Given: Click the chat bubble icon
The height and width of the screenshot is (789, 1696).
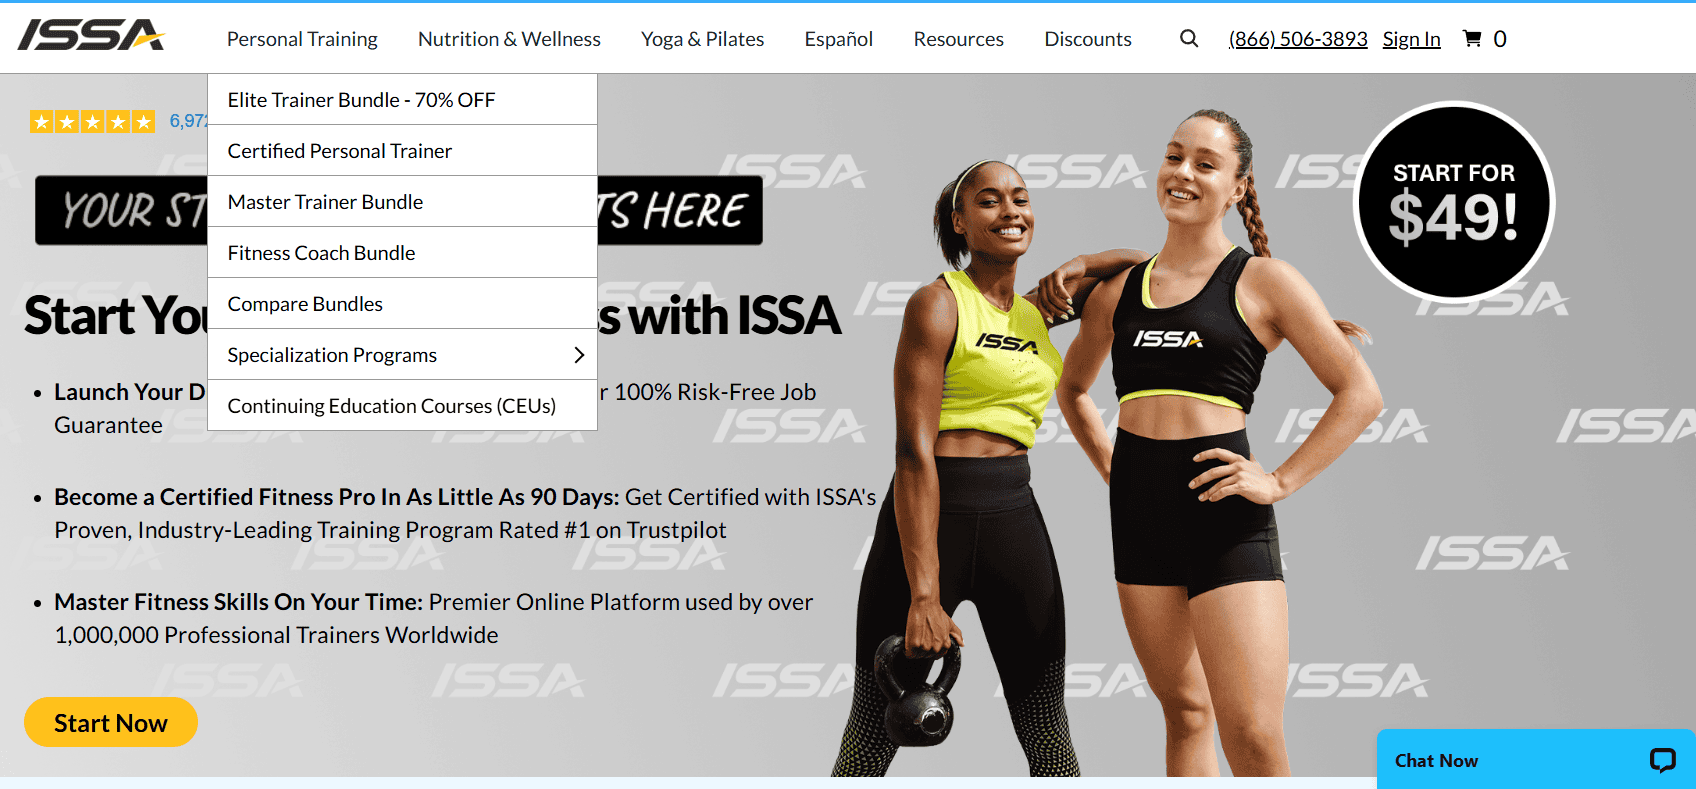Looking at the screenshot, I should pos(1662,760).
